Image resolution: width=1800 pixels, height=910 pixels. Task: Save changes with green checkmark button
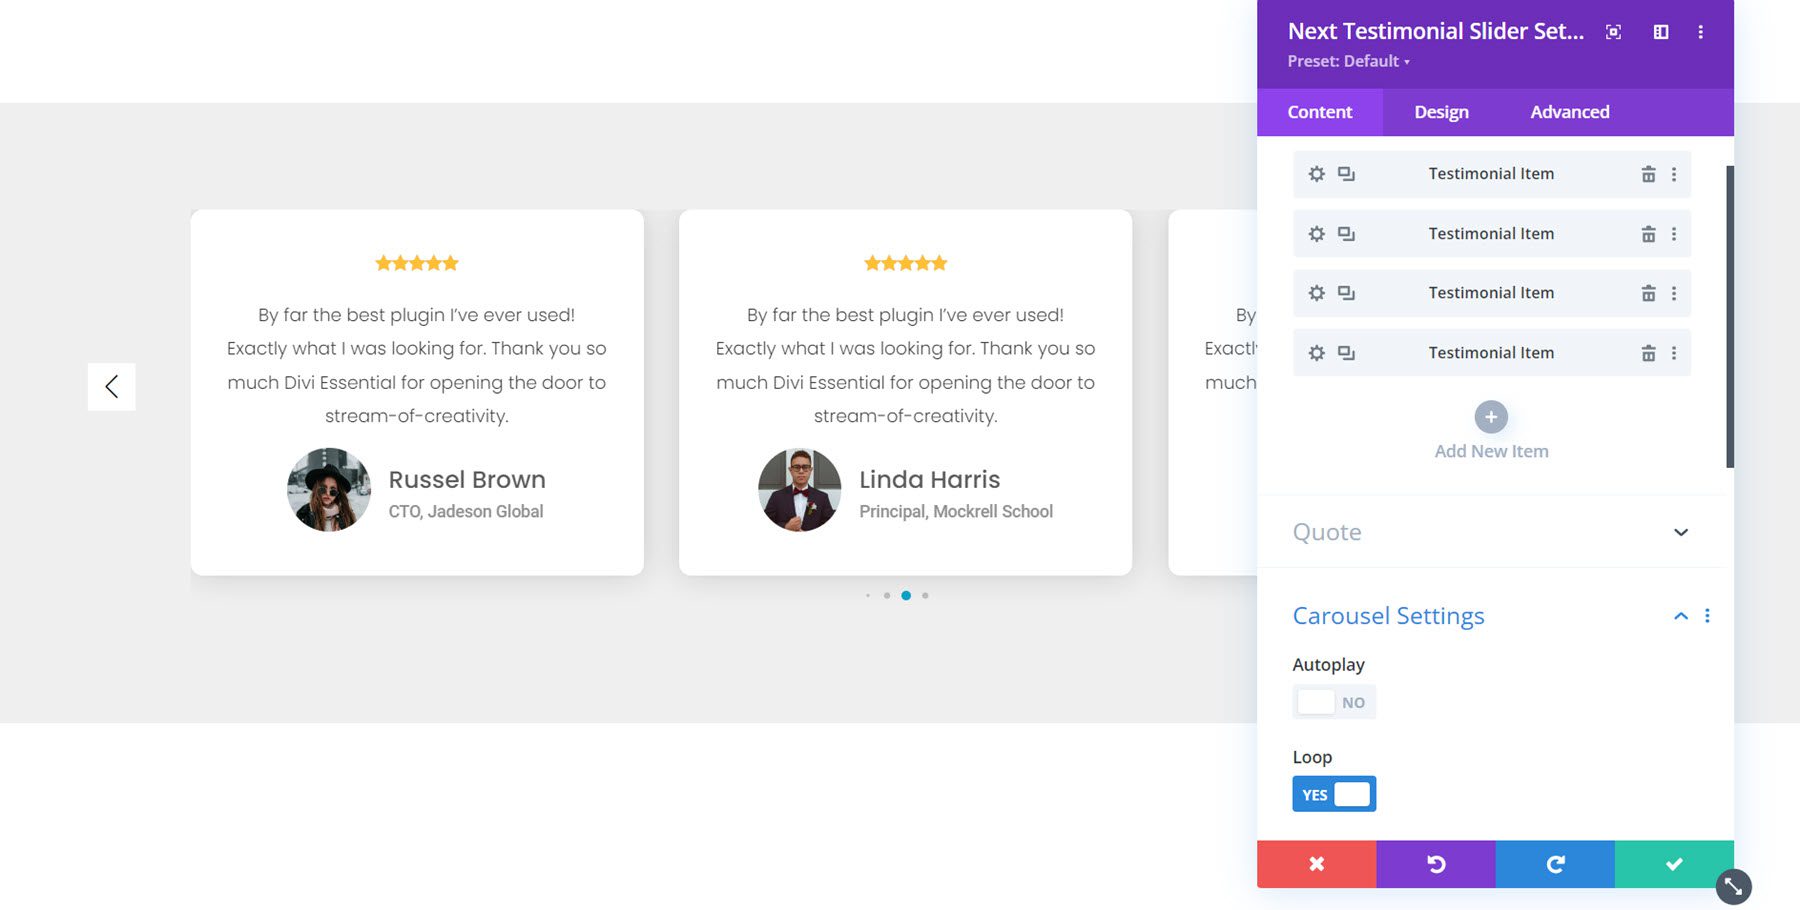[1674, 864]
